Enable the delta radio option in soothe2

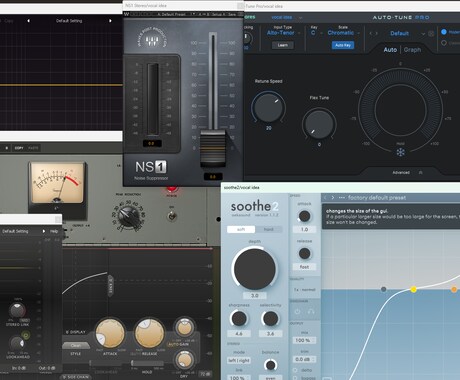pyautogui.click(x=295, y=370)
